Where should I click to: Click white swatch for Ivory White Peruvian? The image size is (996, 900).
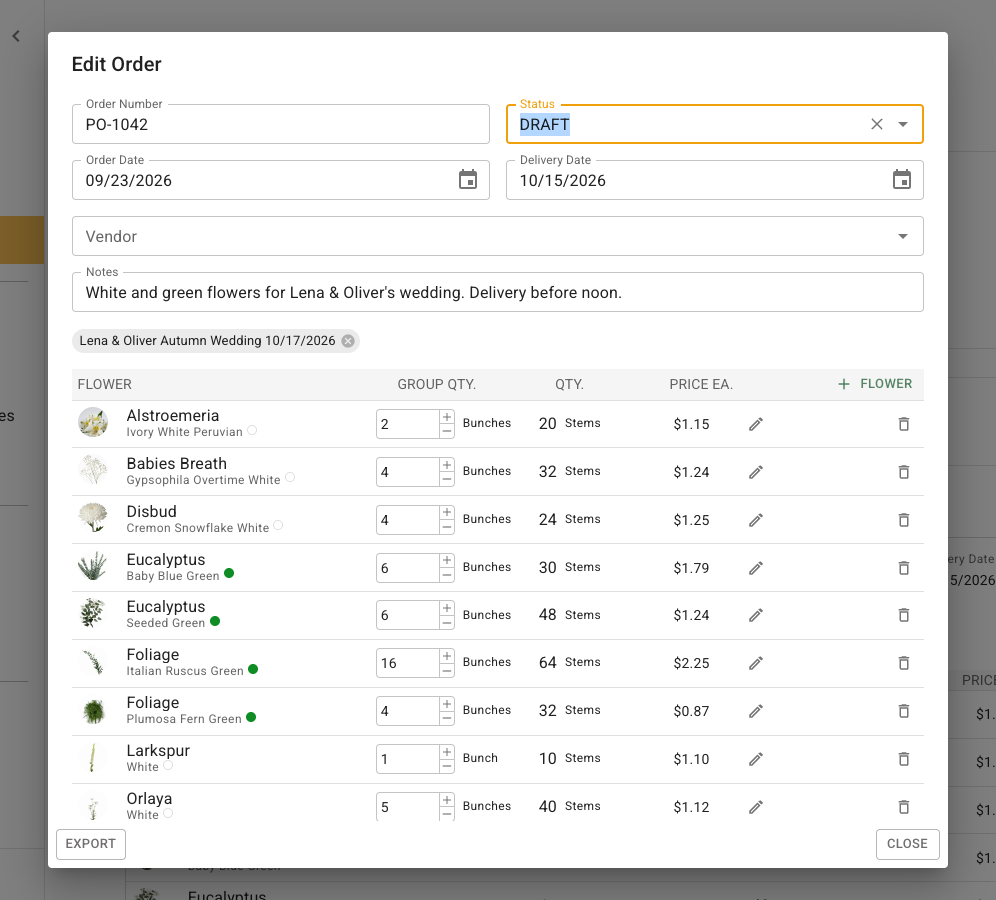pos(252,430)
